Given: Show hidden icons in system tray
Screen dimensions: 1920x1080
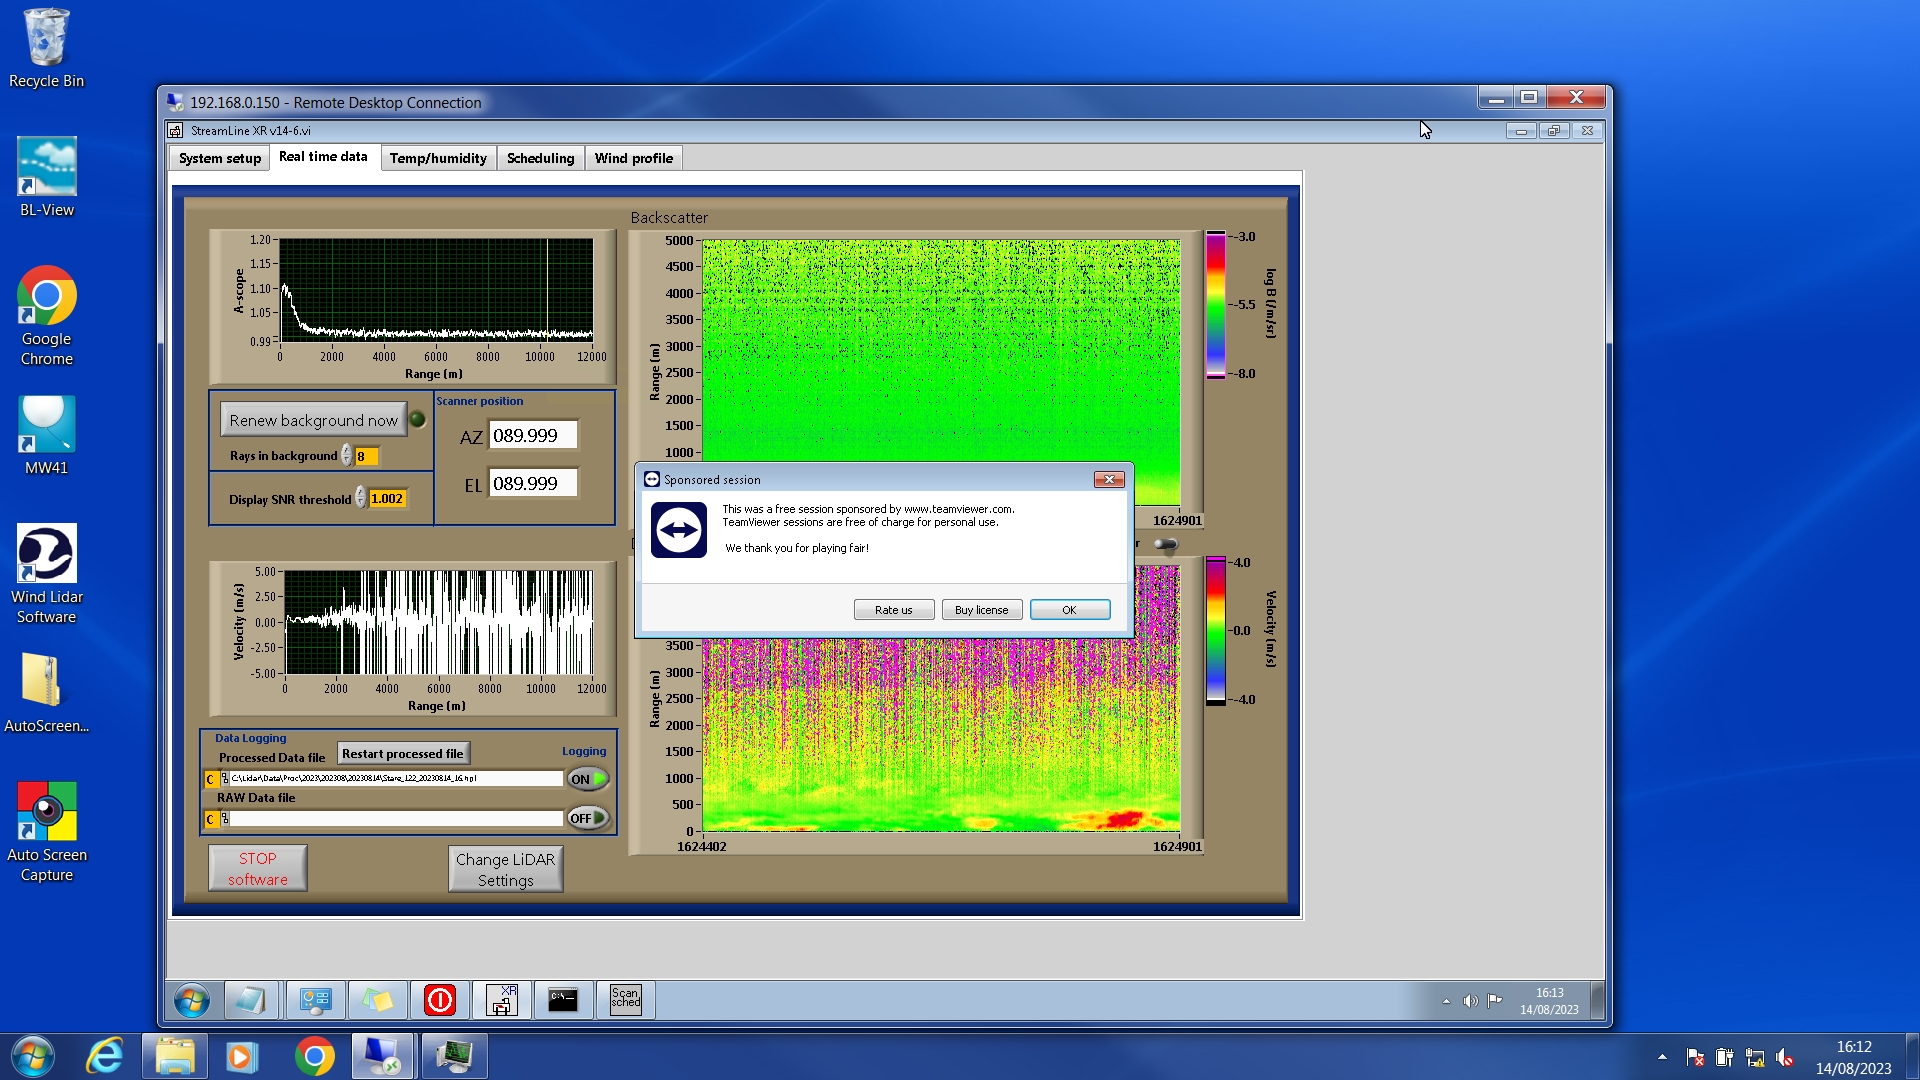Looking at the screenshot, I should click(x=1662, y=1057).
